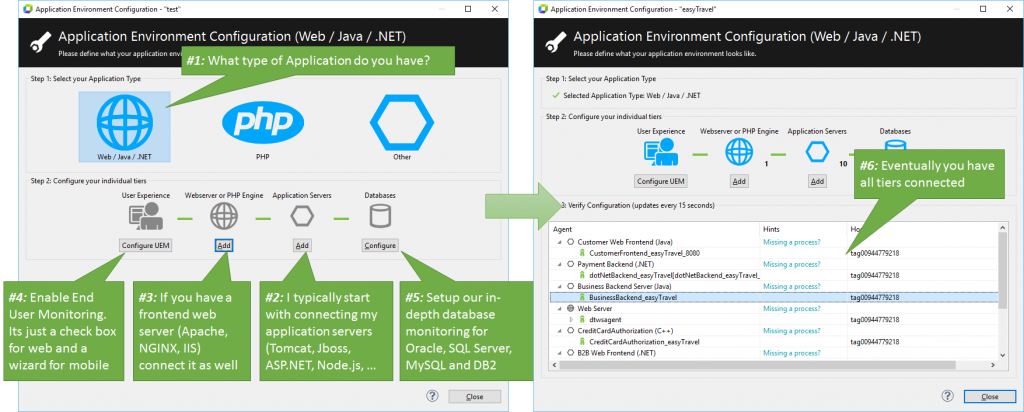The width and height of the screenshot is (1024, 412).
Task: Expand the dtwsagent node
Action: (x=571, y=319)
